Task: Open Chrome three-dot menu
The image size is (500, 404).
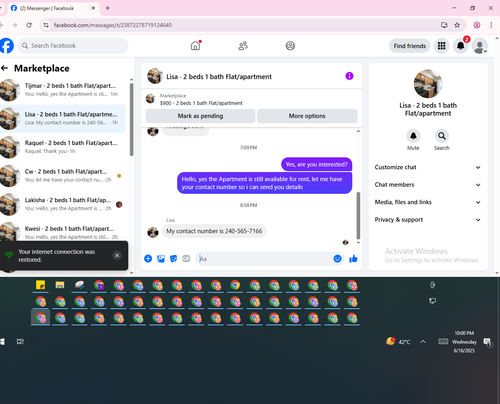Action: pyautogui.click(x=491, y=25)
